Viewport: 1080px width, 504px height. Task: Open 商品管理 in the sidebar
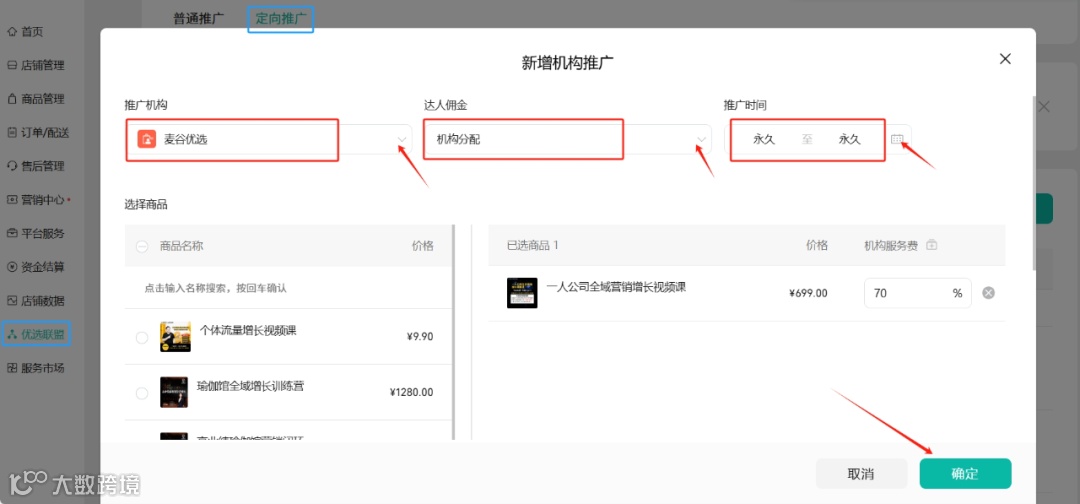click(36, 99)
